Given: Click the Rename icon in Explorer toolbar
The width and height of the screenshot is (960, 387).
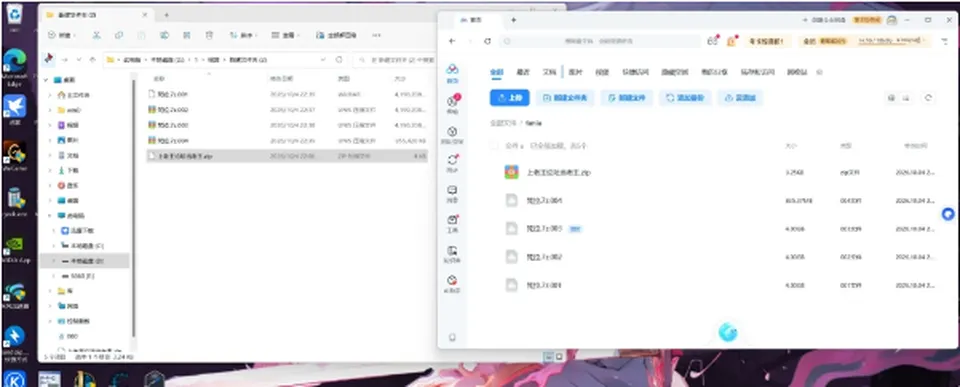Looking at the screenshot, I should [164, 36].
